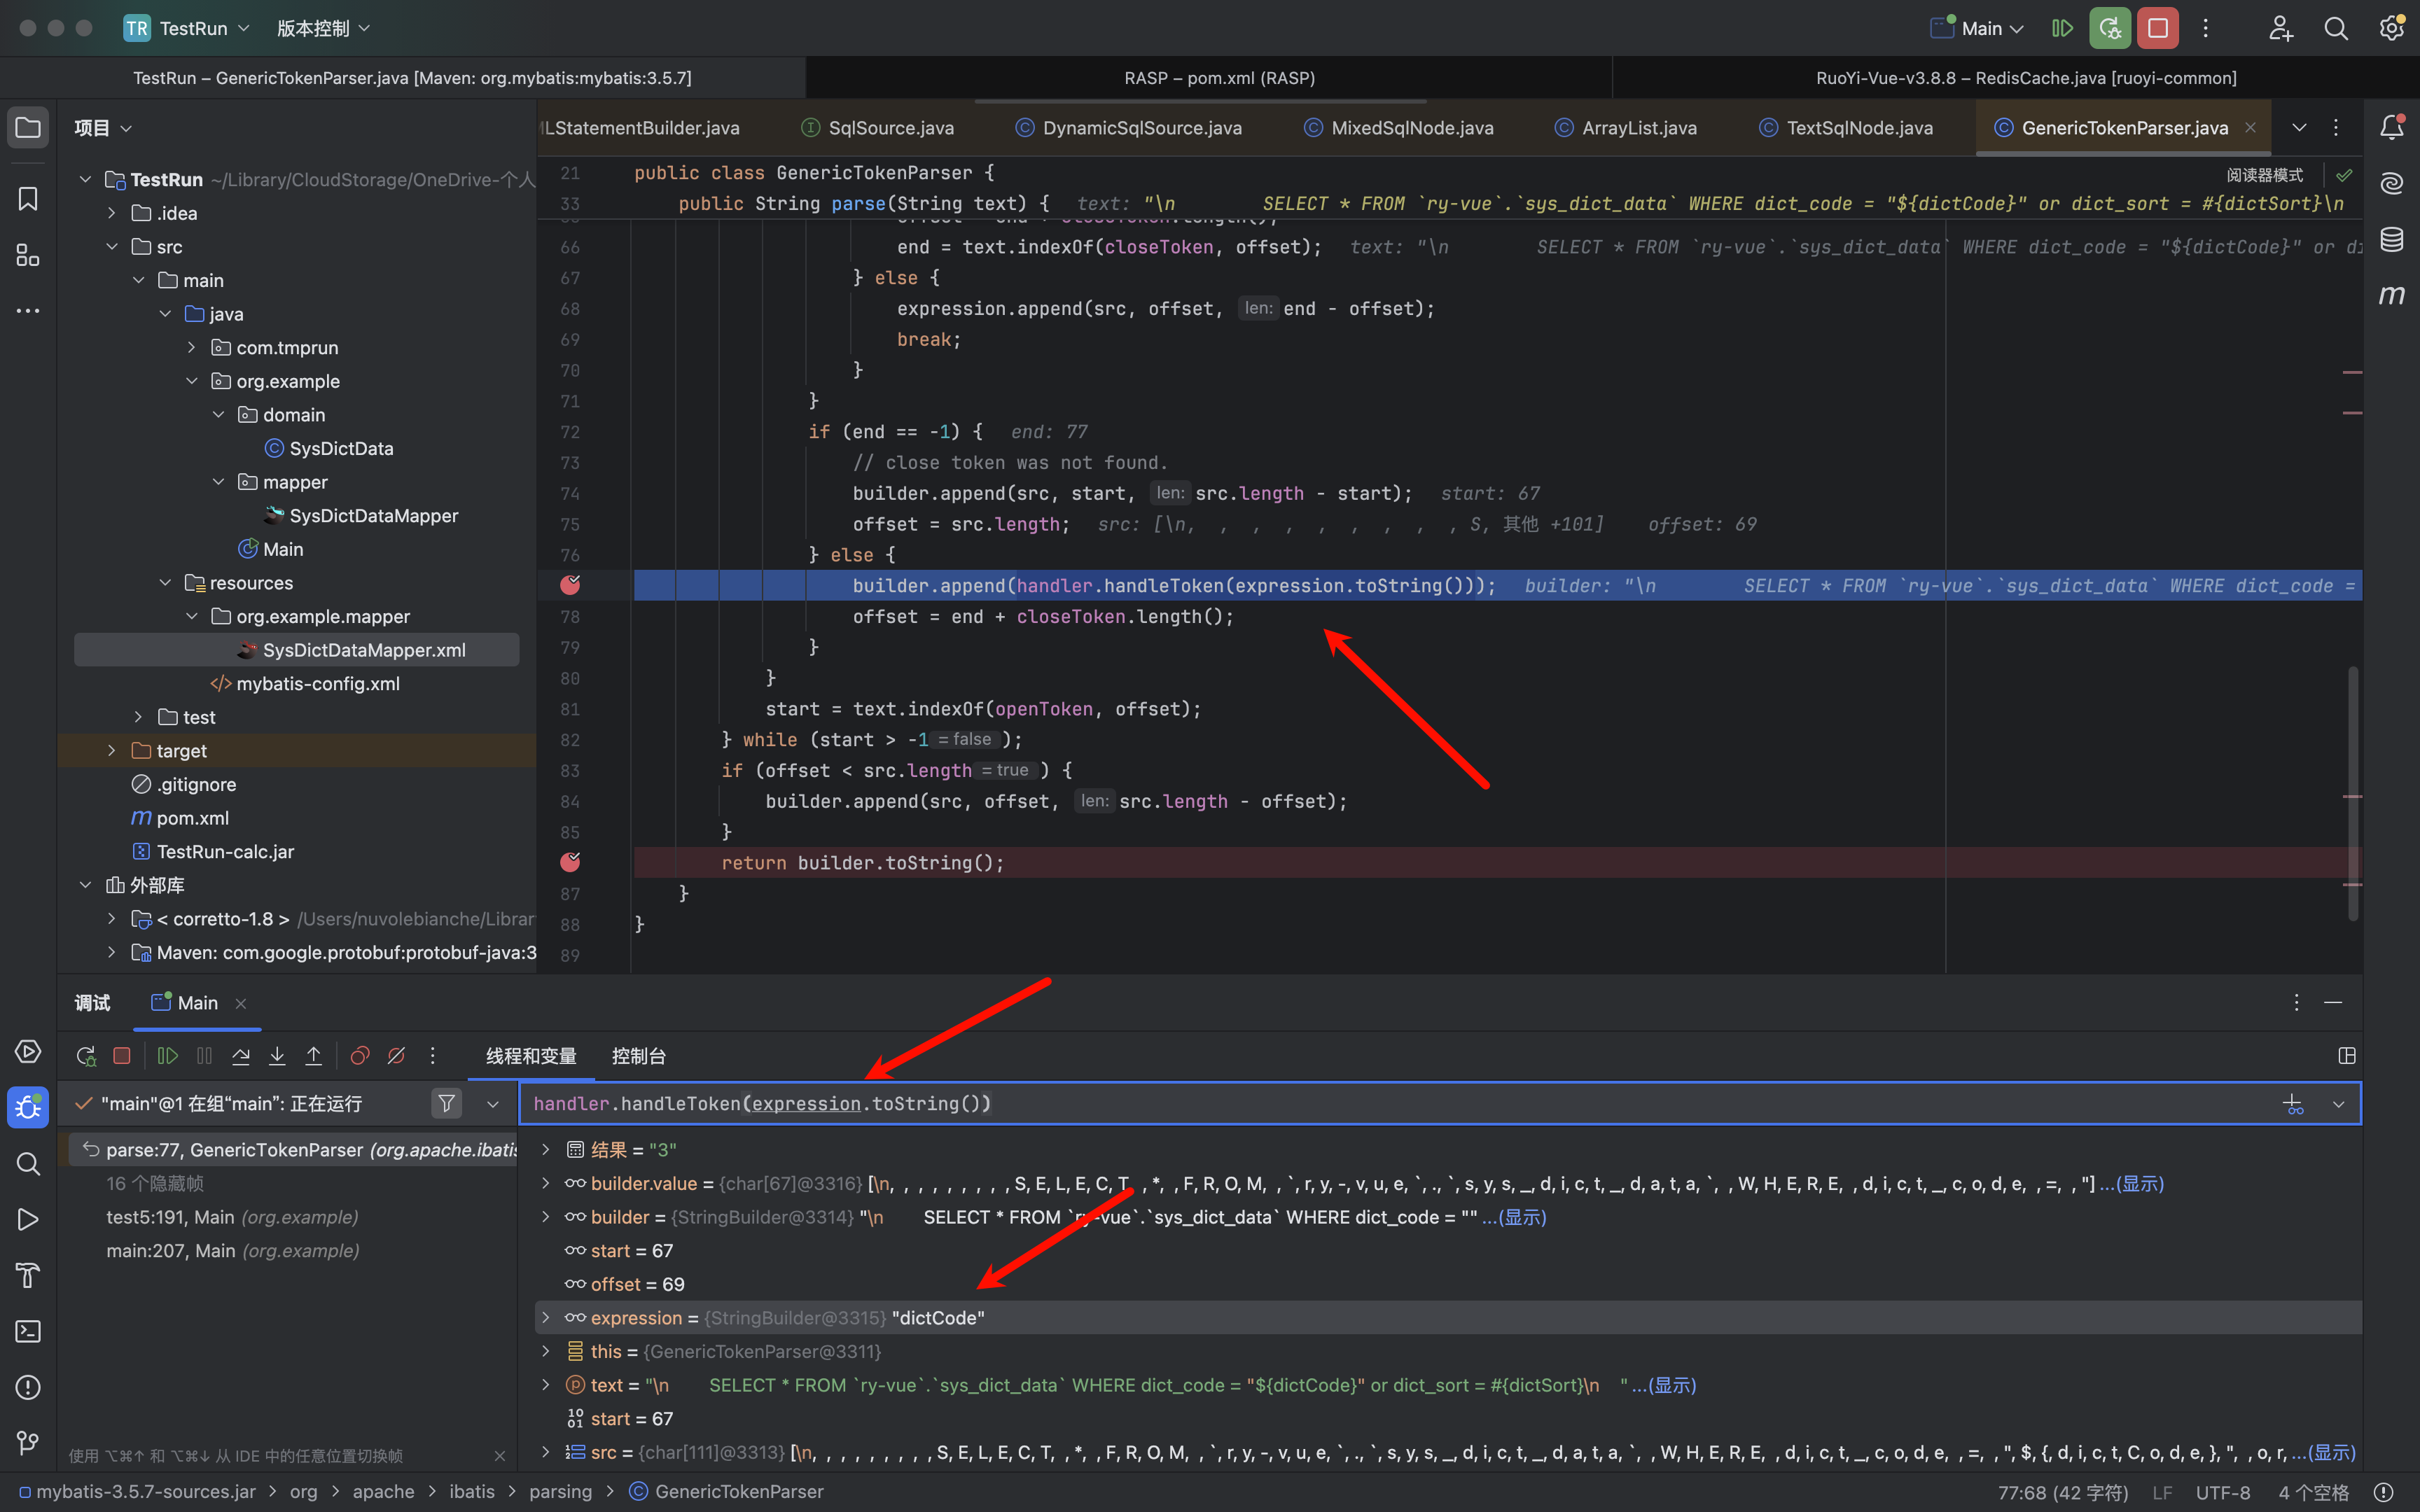Toggle Mute Breakpoints in debug toolbar

click(x=397, y=1056)
